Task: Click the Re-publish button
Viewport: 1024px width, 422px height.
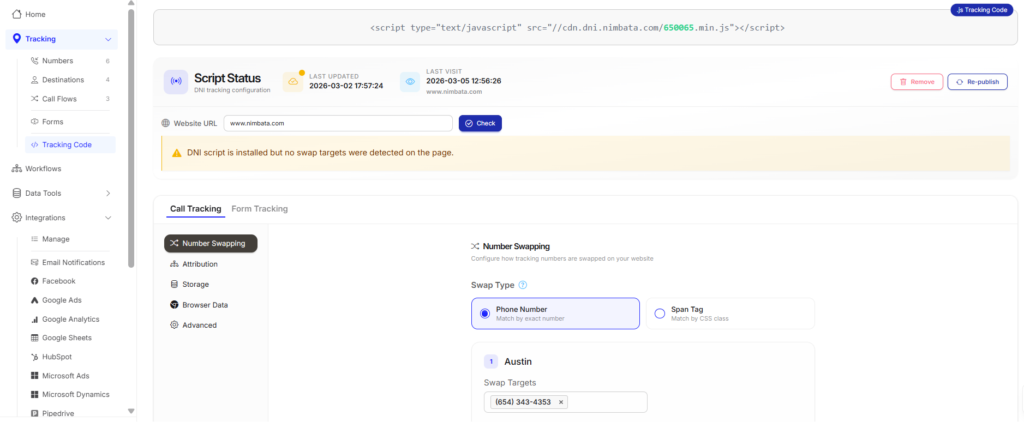Action: [977, 82]
